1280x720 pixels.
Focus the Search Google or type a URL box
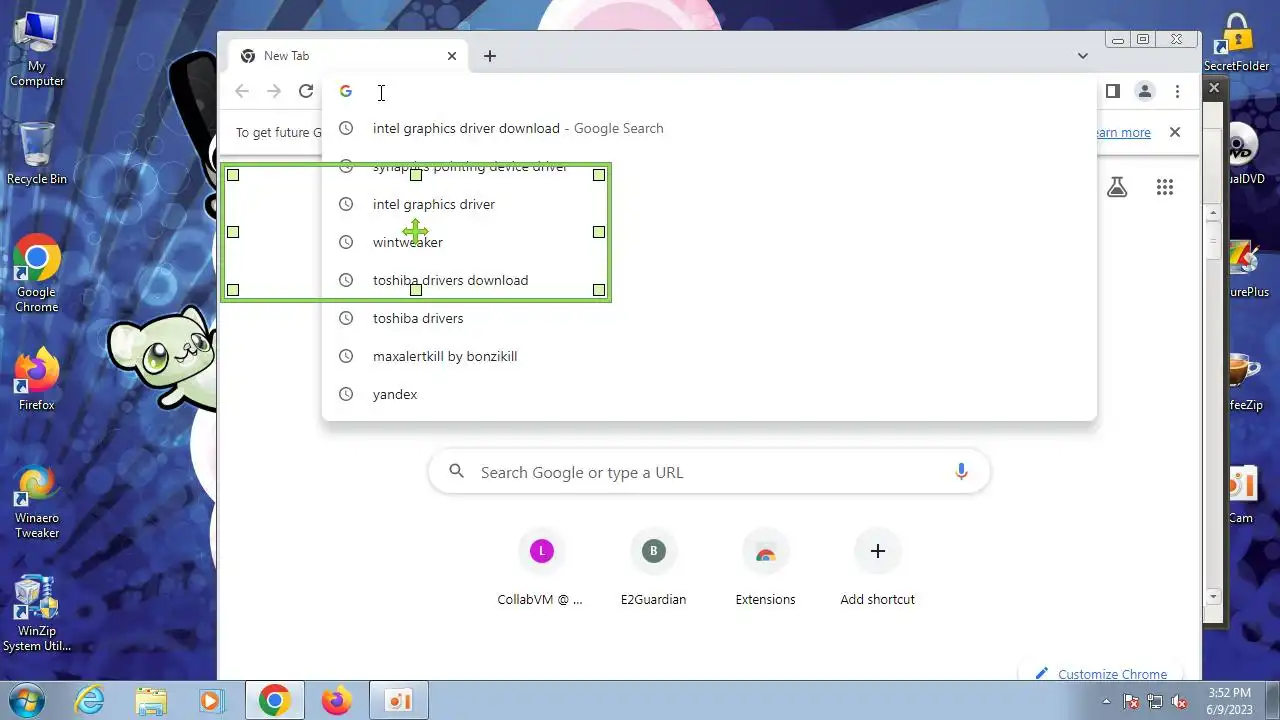coord(709,472)
